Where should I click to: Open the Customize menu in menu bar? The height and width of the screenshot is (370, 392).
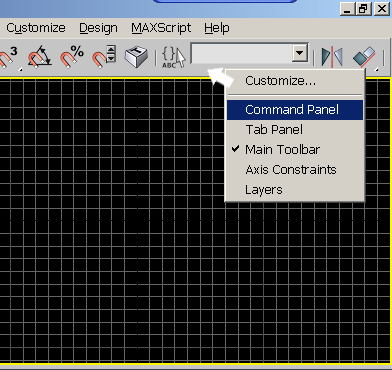36,28
